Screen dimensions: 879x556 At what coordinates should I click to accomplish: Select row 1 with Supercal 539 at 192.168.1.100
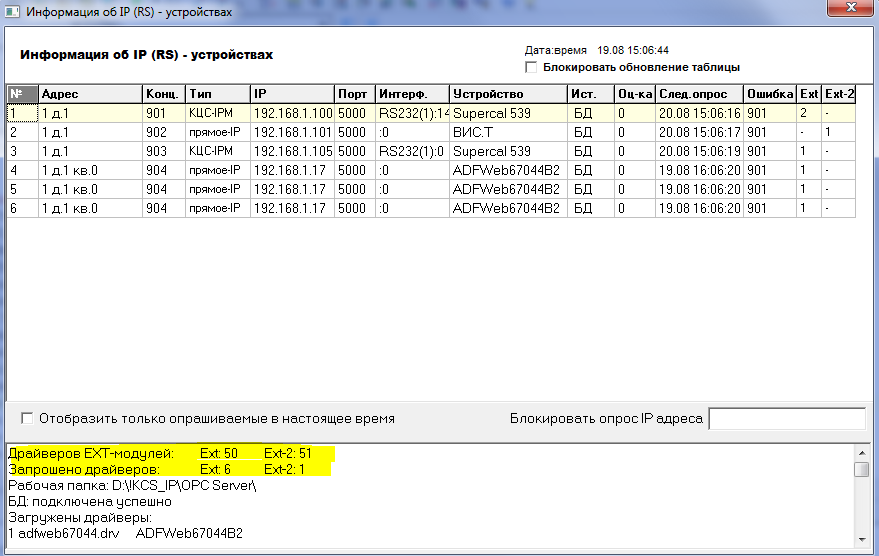pos(300,113)
